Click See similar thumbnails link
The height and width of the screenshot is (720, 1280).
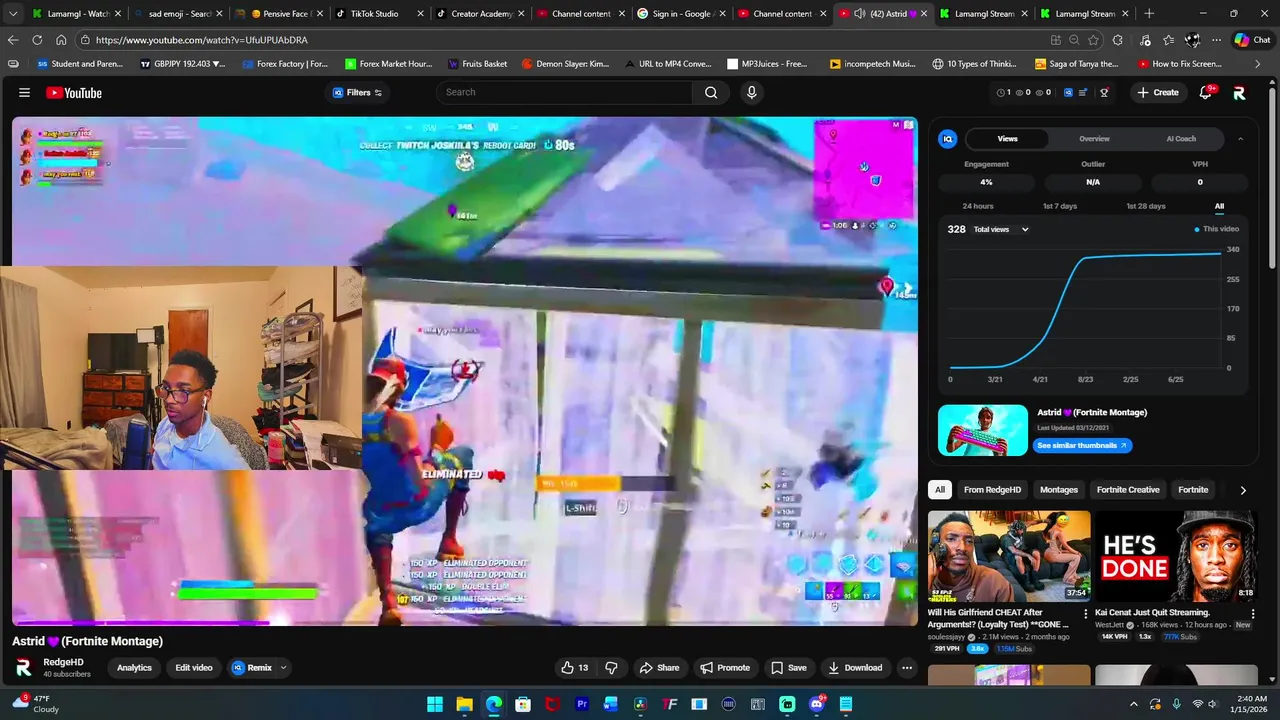tap(1082, 445)
